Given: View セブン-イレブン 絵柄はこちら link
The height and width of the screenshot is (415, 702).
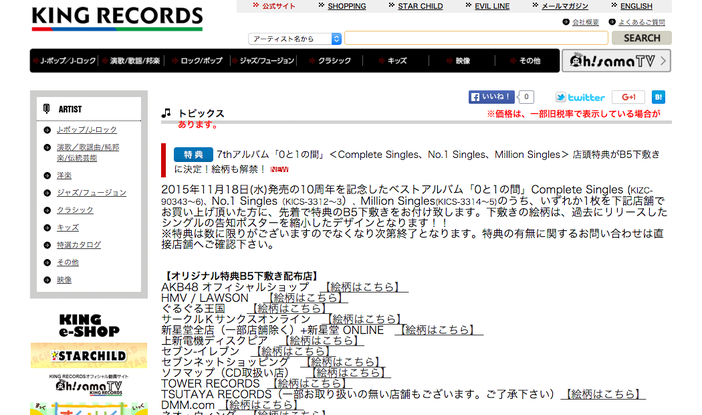Looking at the screenshot, I should coord(293,351).
